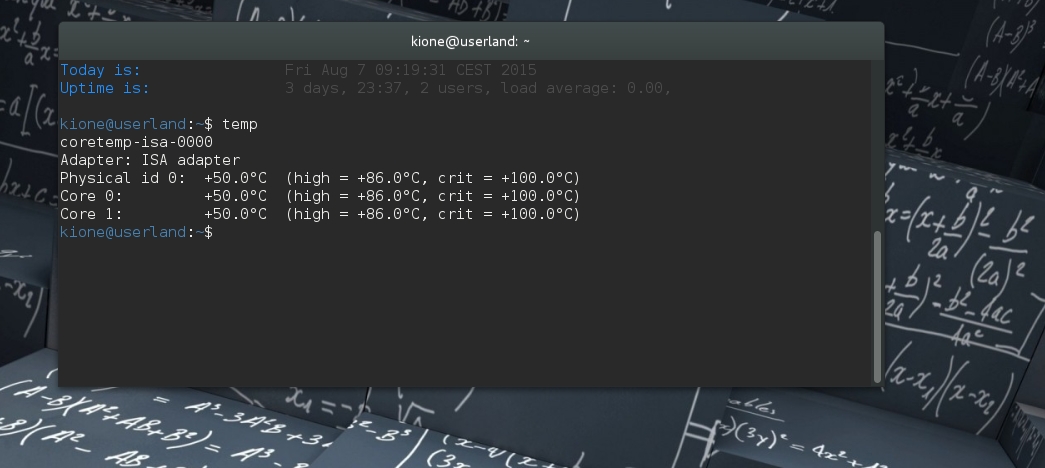Click the blank terminal area below the last prompt
Image resolution: width=1045 pixels, height=468 pixels.
point(460,310)
